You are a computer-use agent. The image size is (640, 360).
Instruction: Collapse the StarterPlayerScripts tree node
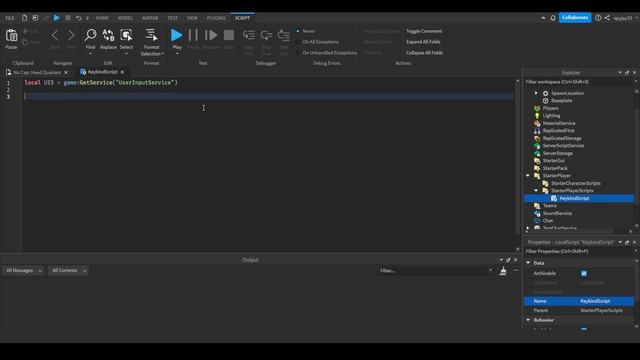[536, 191]
